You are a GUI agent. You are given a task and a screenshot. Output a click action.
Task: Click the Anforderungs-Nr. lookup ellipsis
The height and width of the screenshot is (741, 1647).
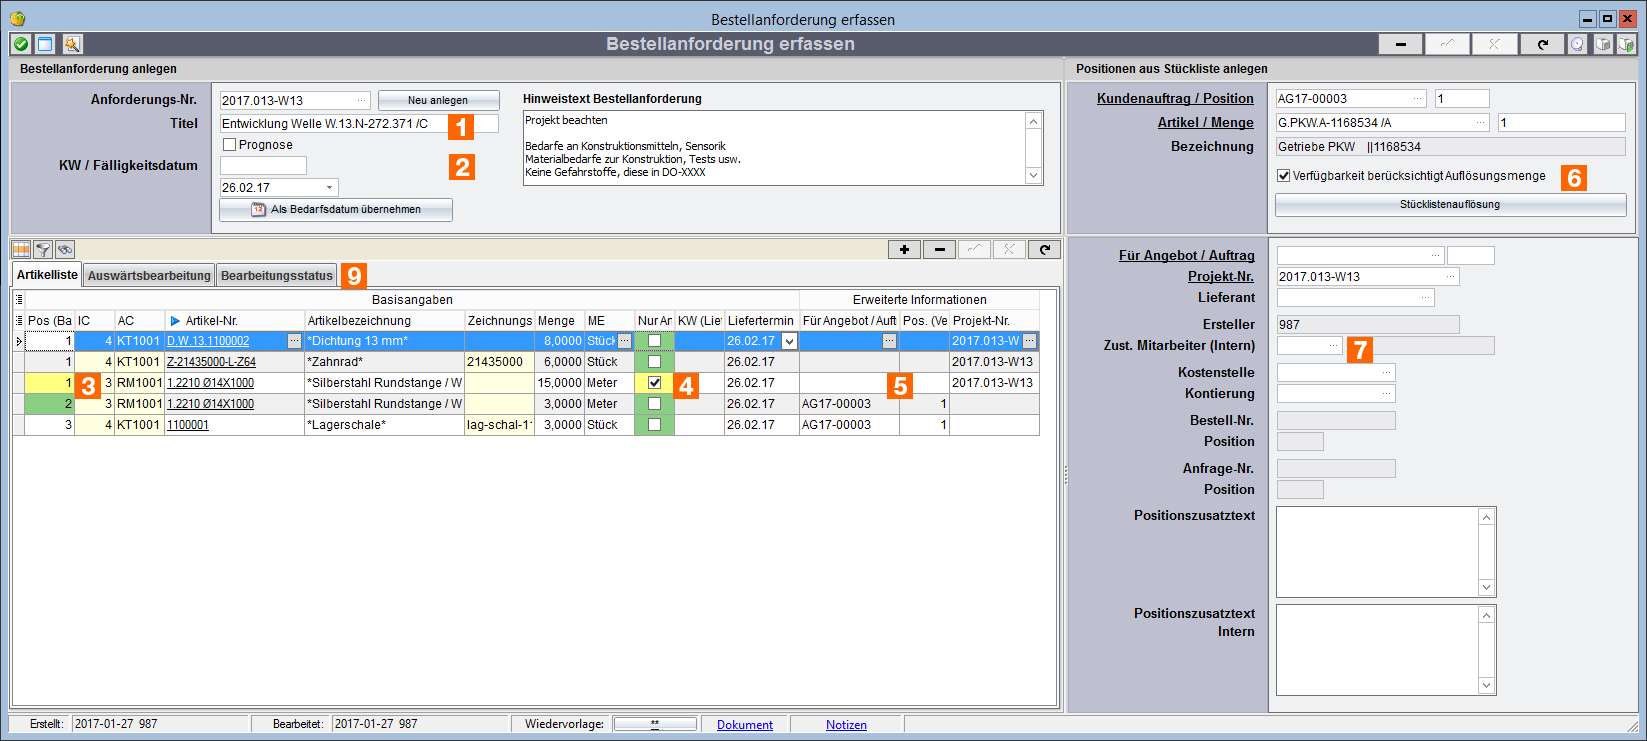pos(361,101)
